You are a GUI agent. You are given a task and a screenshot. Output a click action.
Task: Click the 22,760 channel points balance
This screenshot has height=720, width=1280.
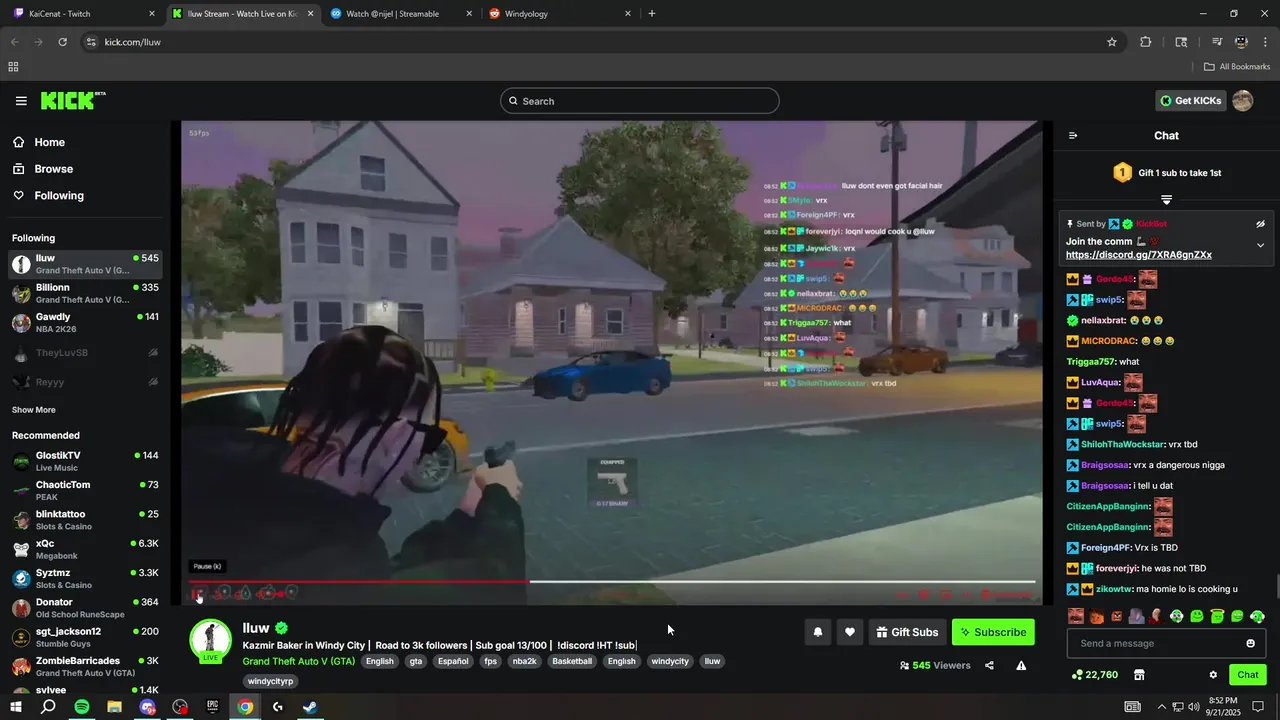1094,675
